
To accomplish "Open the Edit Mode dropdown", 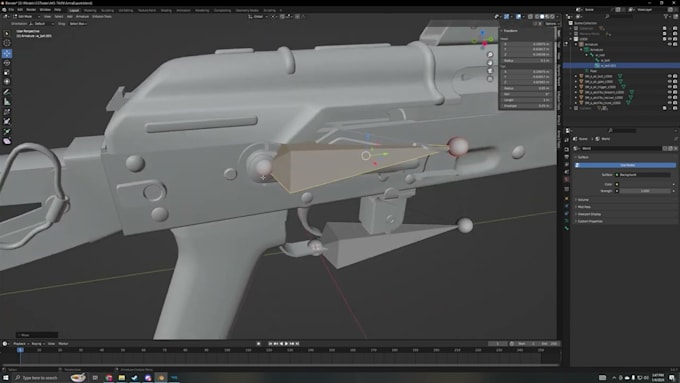I will [25, 16].
